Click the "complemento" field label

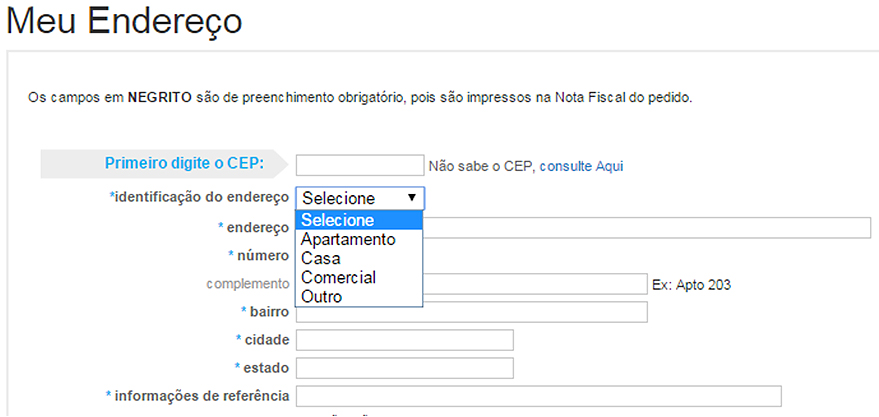248,284
